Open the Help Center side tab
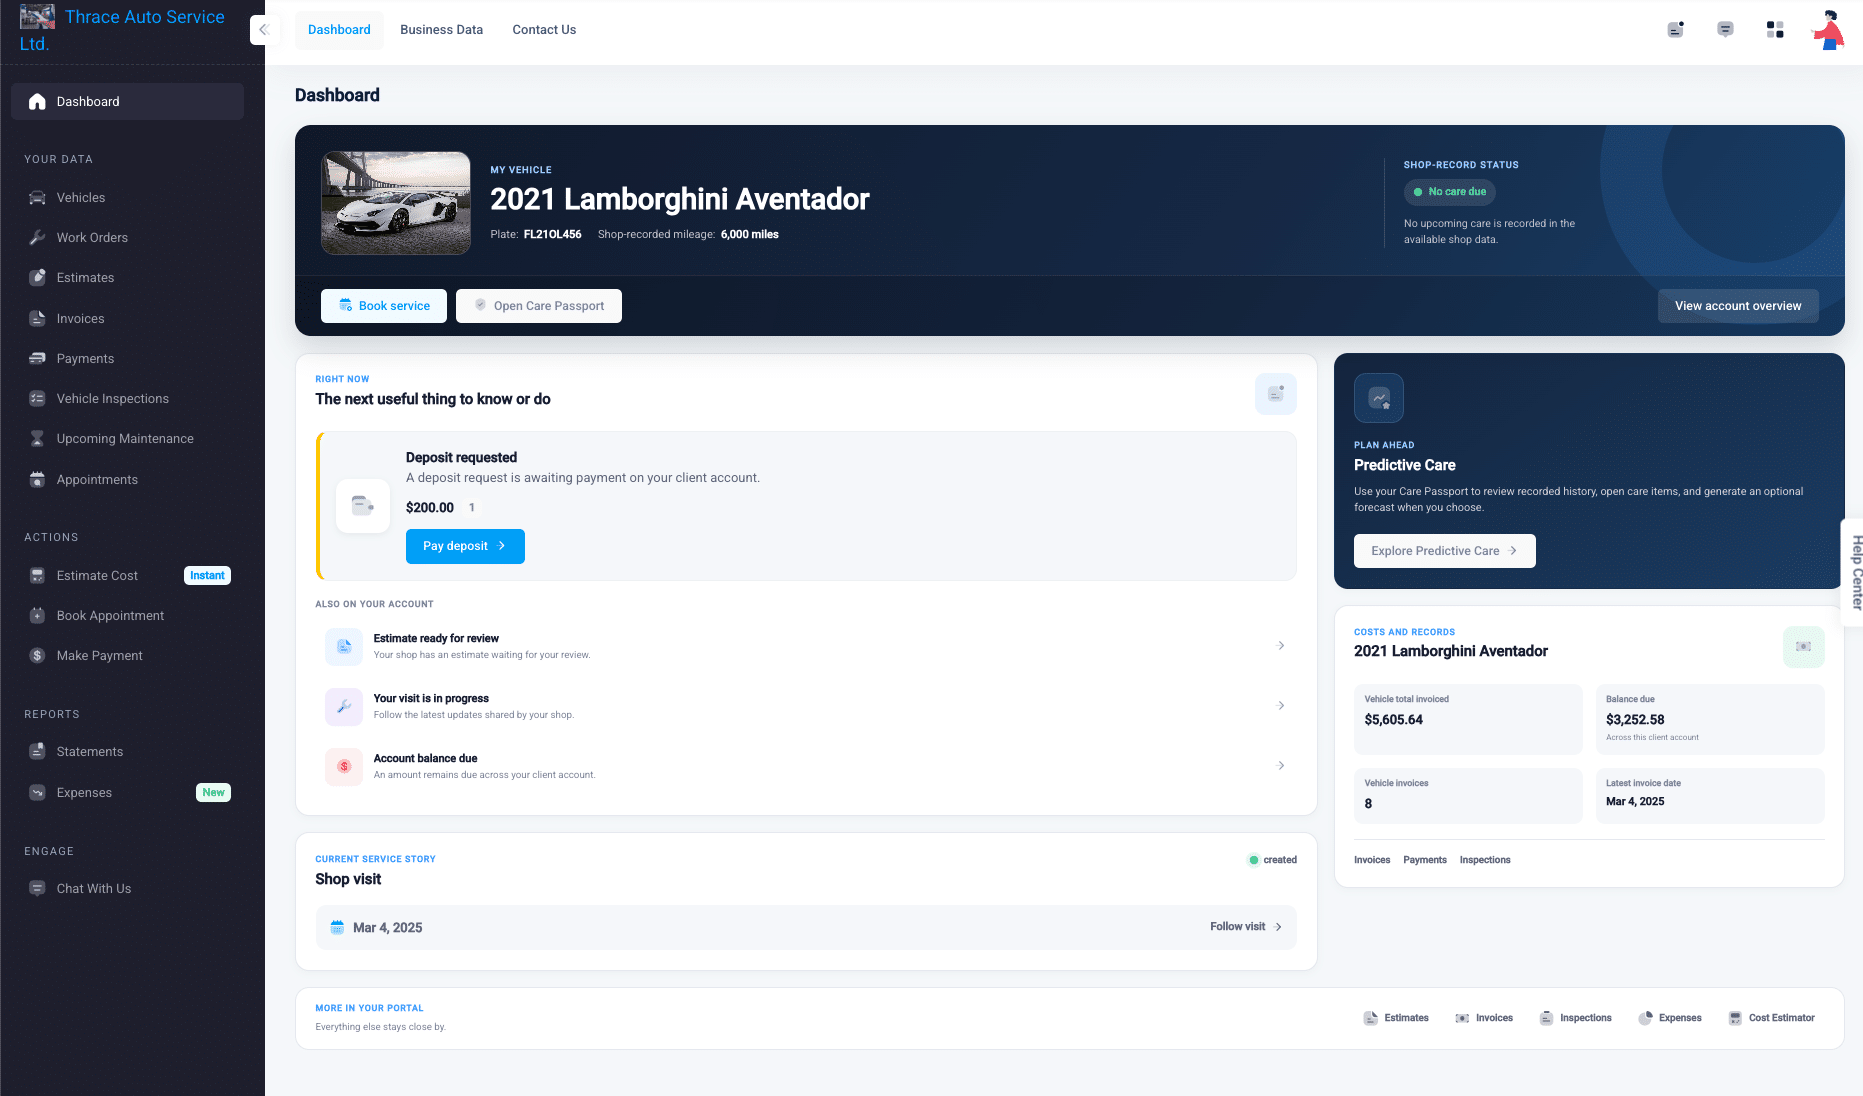This screenshot has width=1863, height=1096. [1853, 573]
